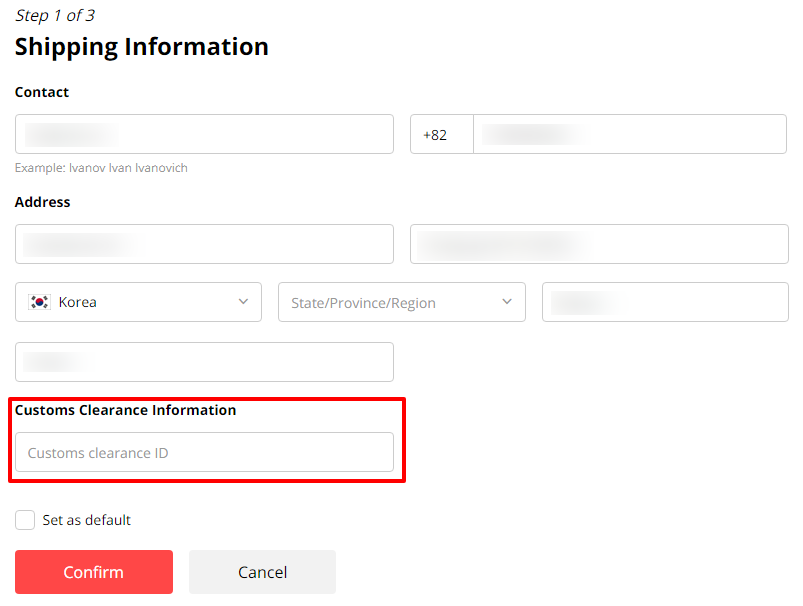Image resolution: width=803 pixels, height=606 pixels.
Task: Click the "Contact" section heading
Action: (x=42, y=92)
